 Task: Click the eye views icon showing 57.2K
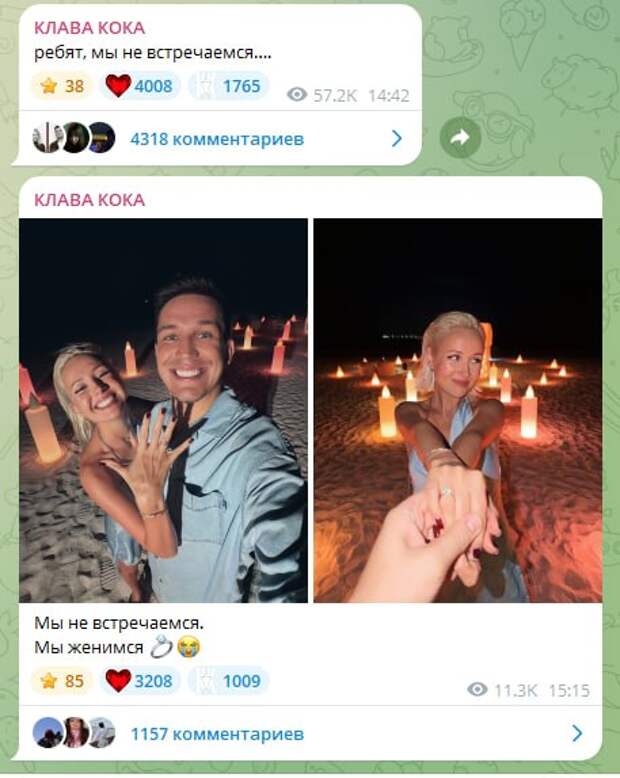297,94
